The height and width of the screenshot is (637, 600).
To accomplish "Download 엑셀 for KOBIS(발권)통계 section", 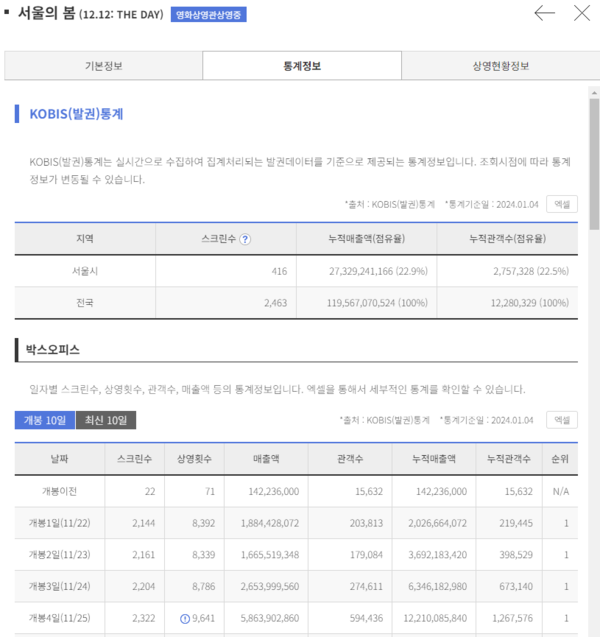I will coord(562,204).
